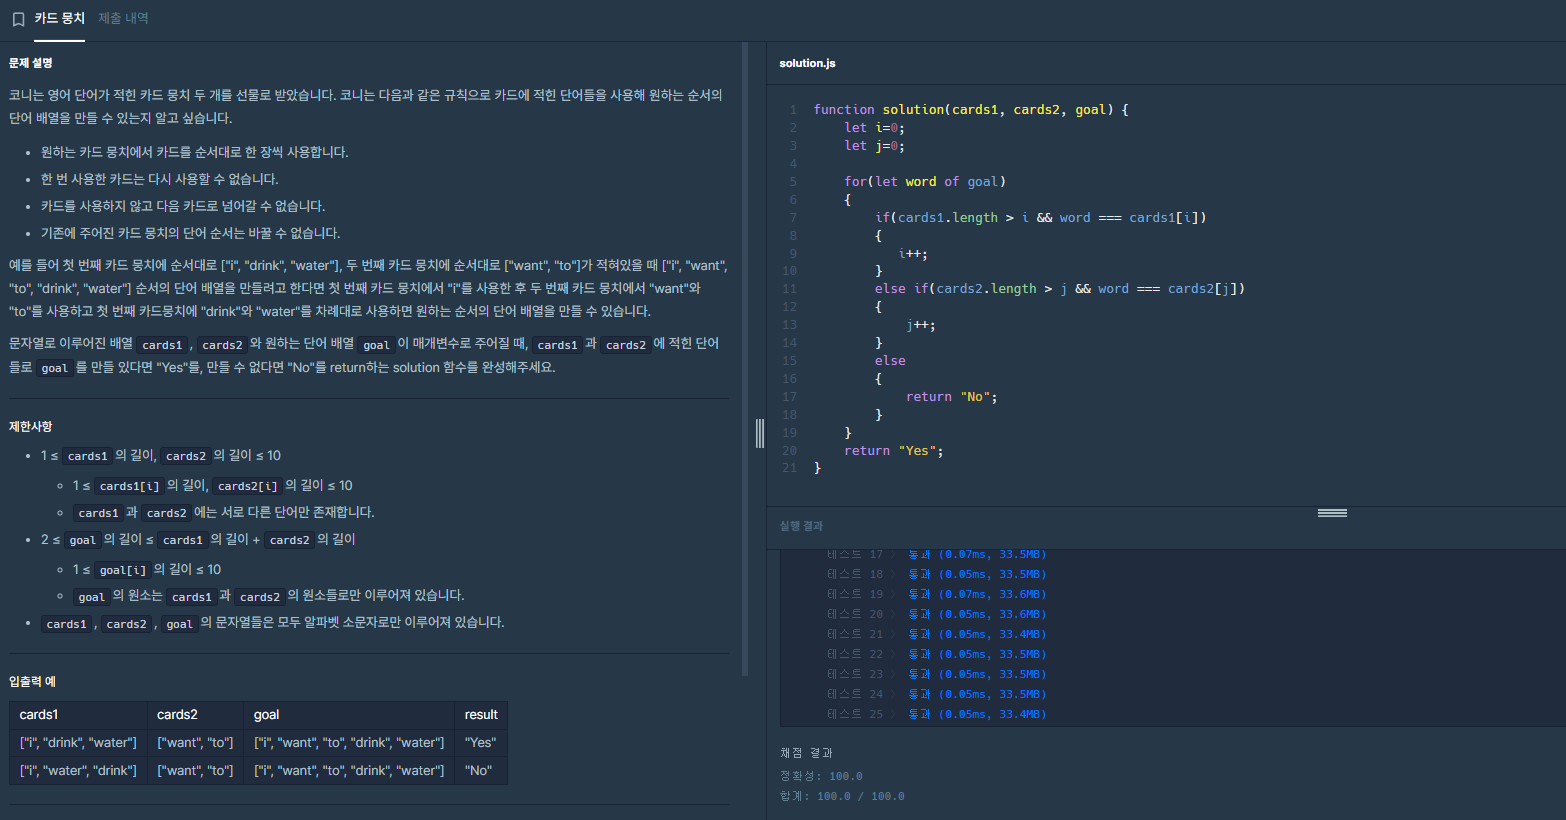Click the result table header
1566x820 pixels.
481,715
